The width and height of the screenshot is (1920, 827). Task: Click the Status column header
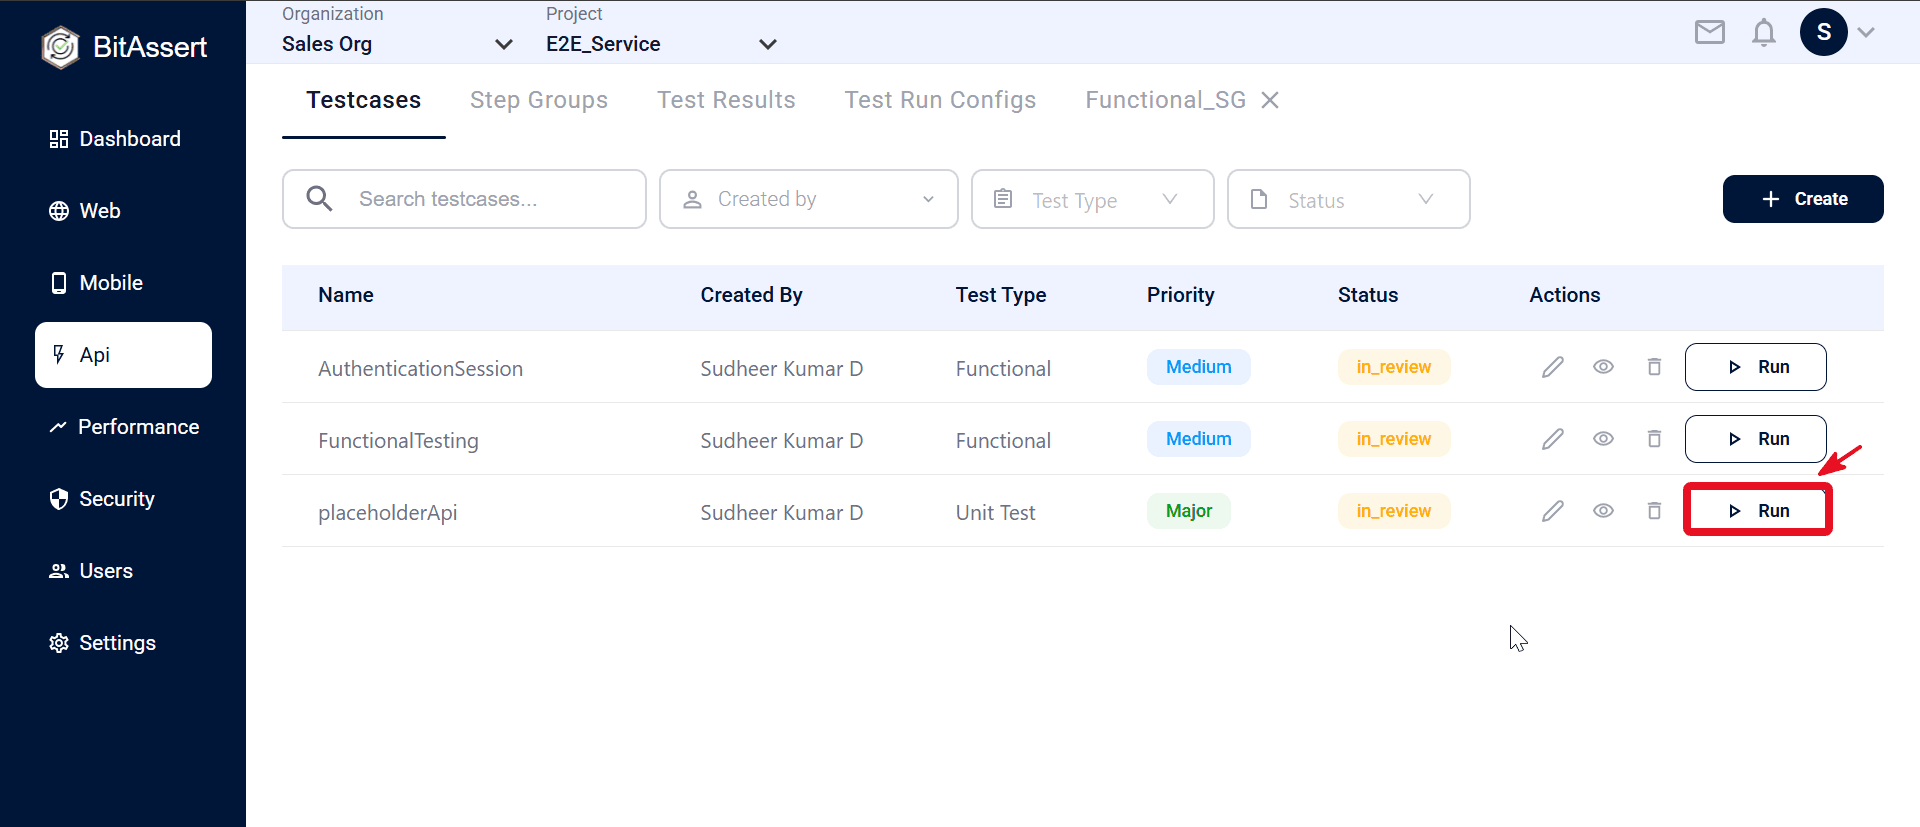pyautogui.click(x=1368, y=295)
